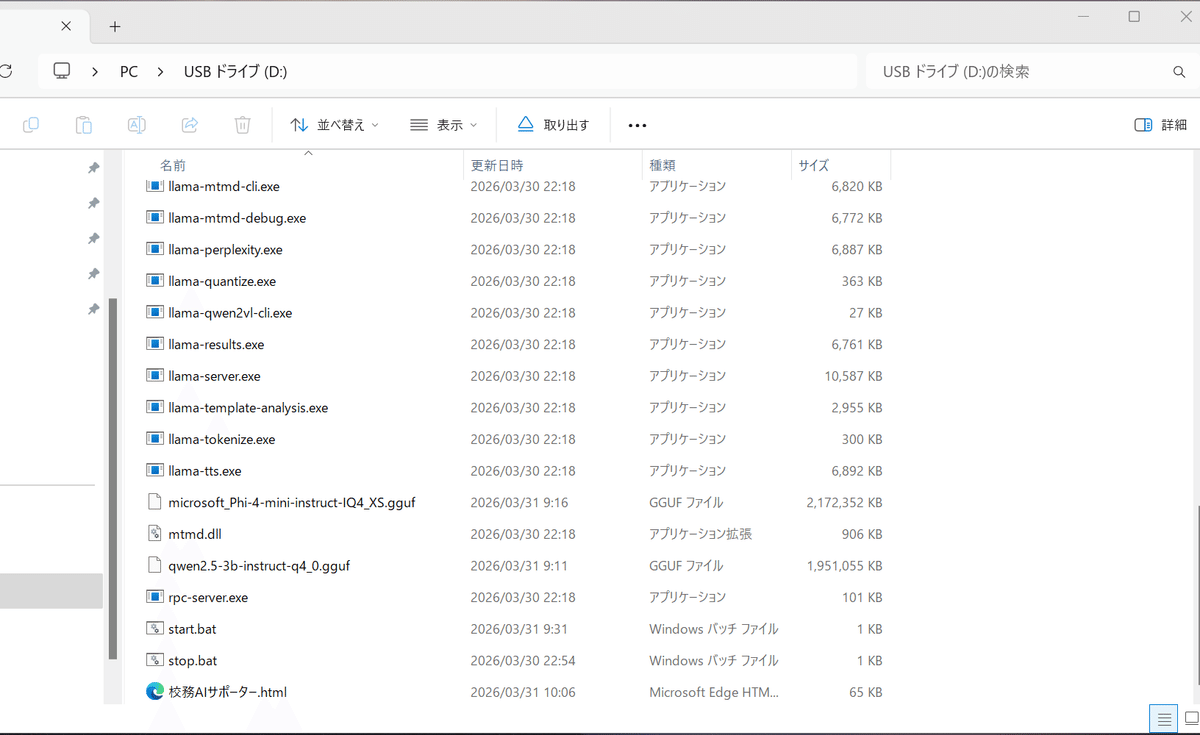Toggle the 詳細 details pane
1200x735 pixels.
(1161, 125)
